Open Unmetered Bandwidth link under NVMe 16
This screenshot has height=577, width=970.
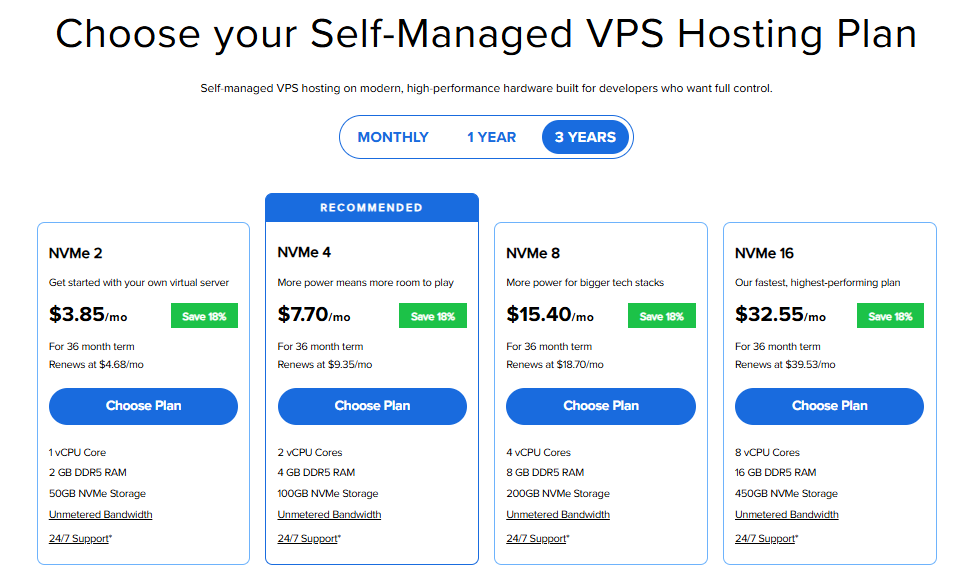coord(786,514)
